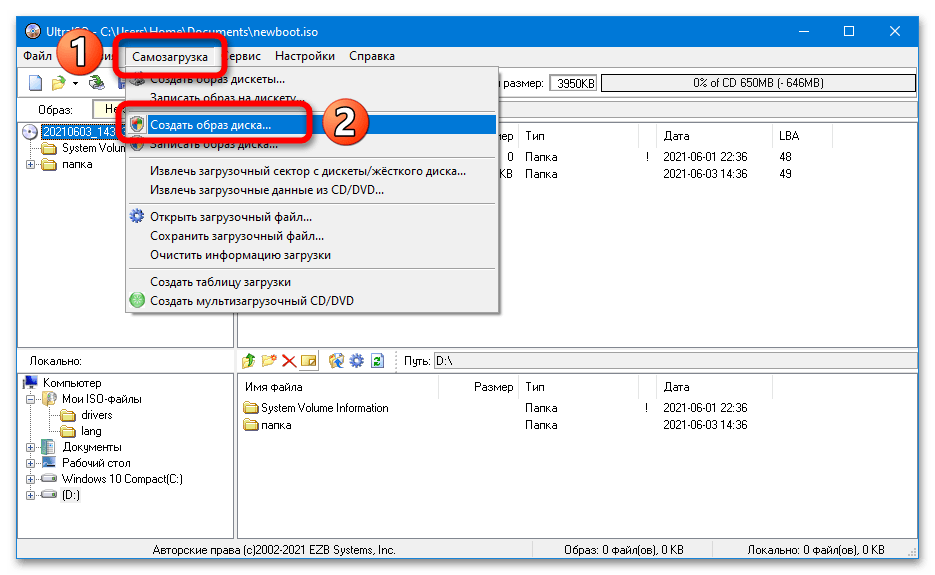Image resolution: width=935 pixels, height=575 pixels.
Task: Click Имя файла column header in local list
Action: click(x=338, y=387)
